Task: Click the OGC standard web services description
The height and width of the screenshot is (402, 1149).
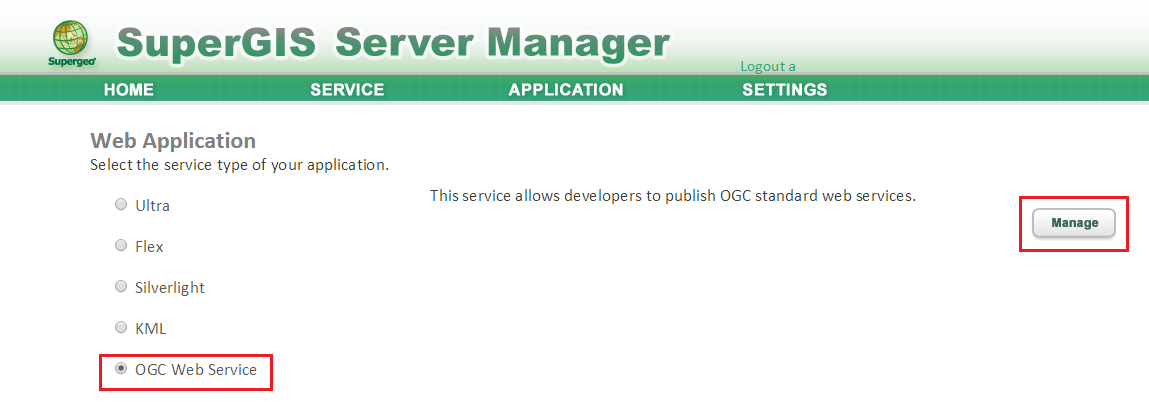Action: [x=673, y=196]
